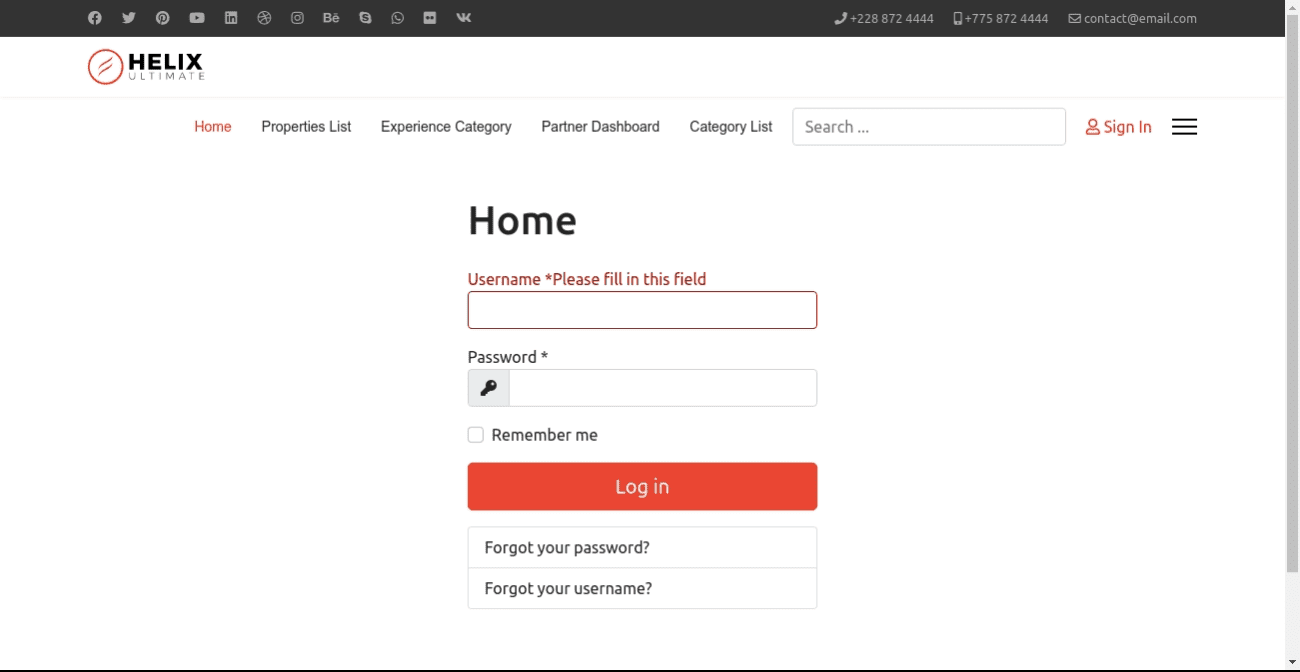This screenshot has width=1300, height=672.
Task: Focus the Search box in the header
Action: point(929,127)
